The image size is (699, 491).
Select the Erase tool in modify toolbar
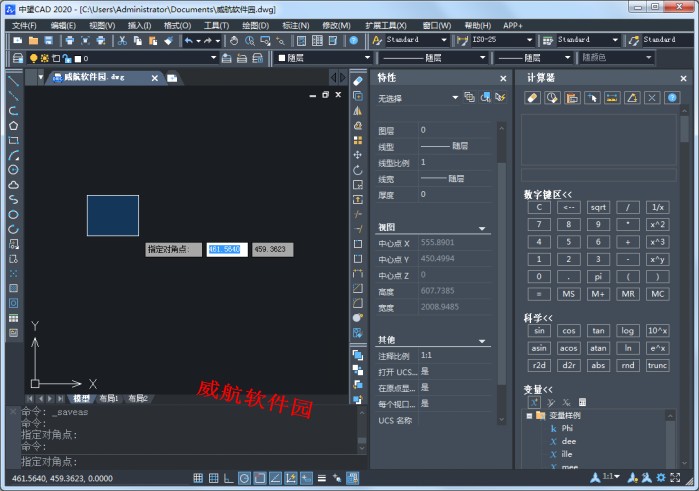coord(358,80)
